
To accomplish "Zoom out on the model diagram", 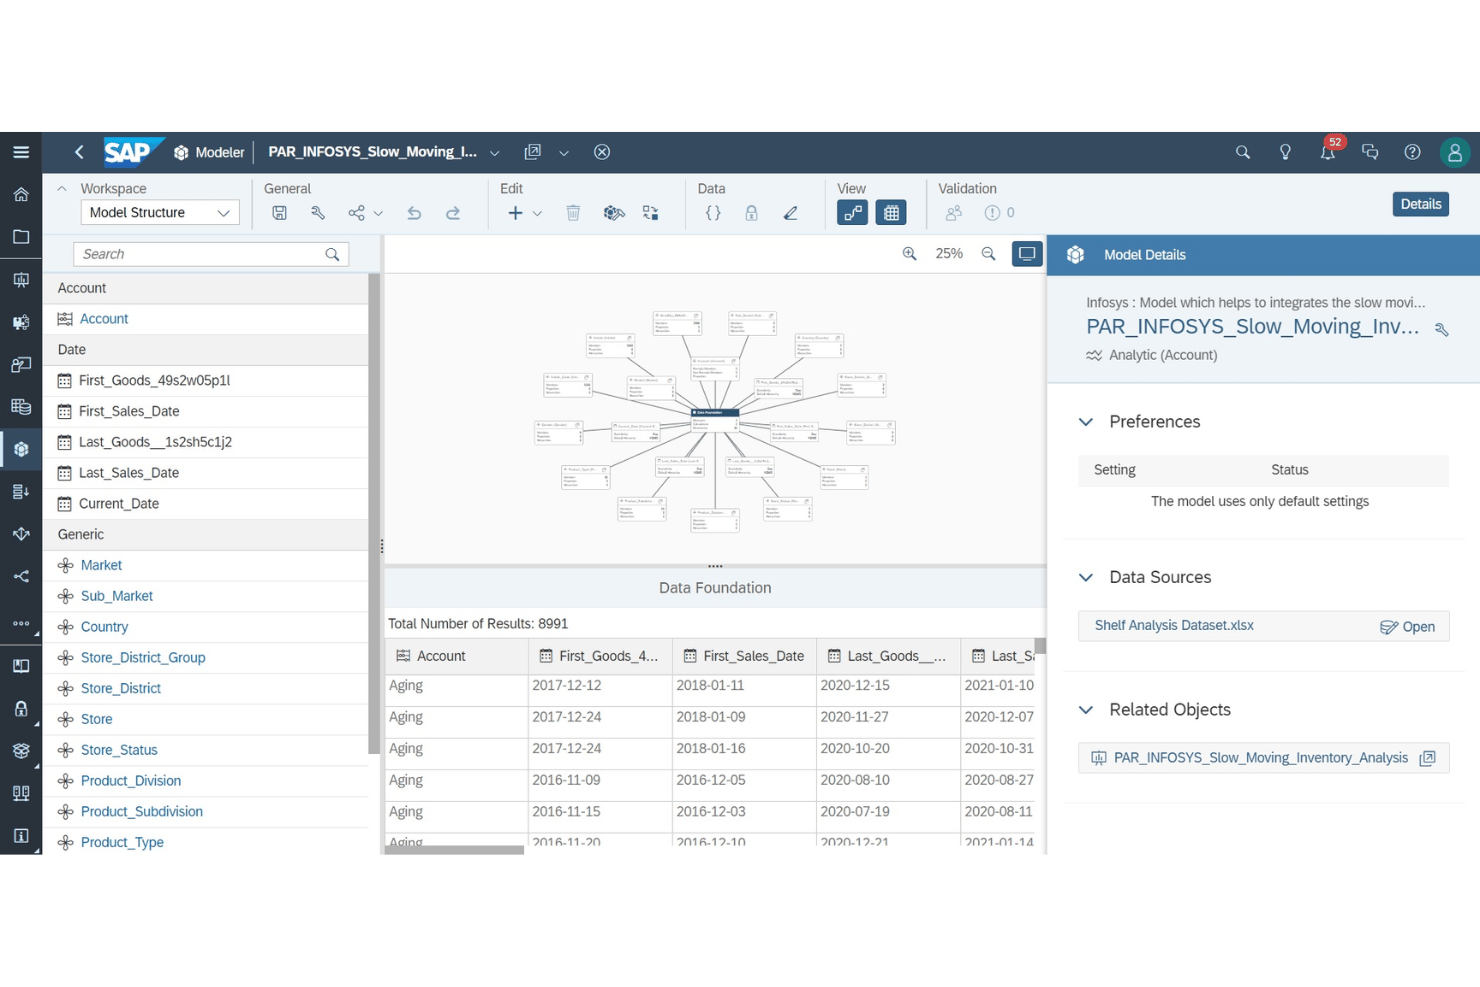I will click(988, 254).
